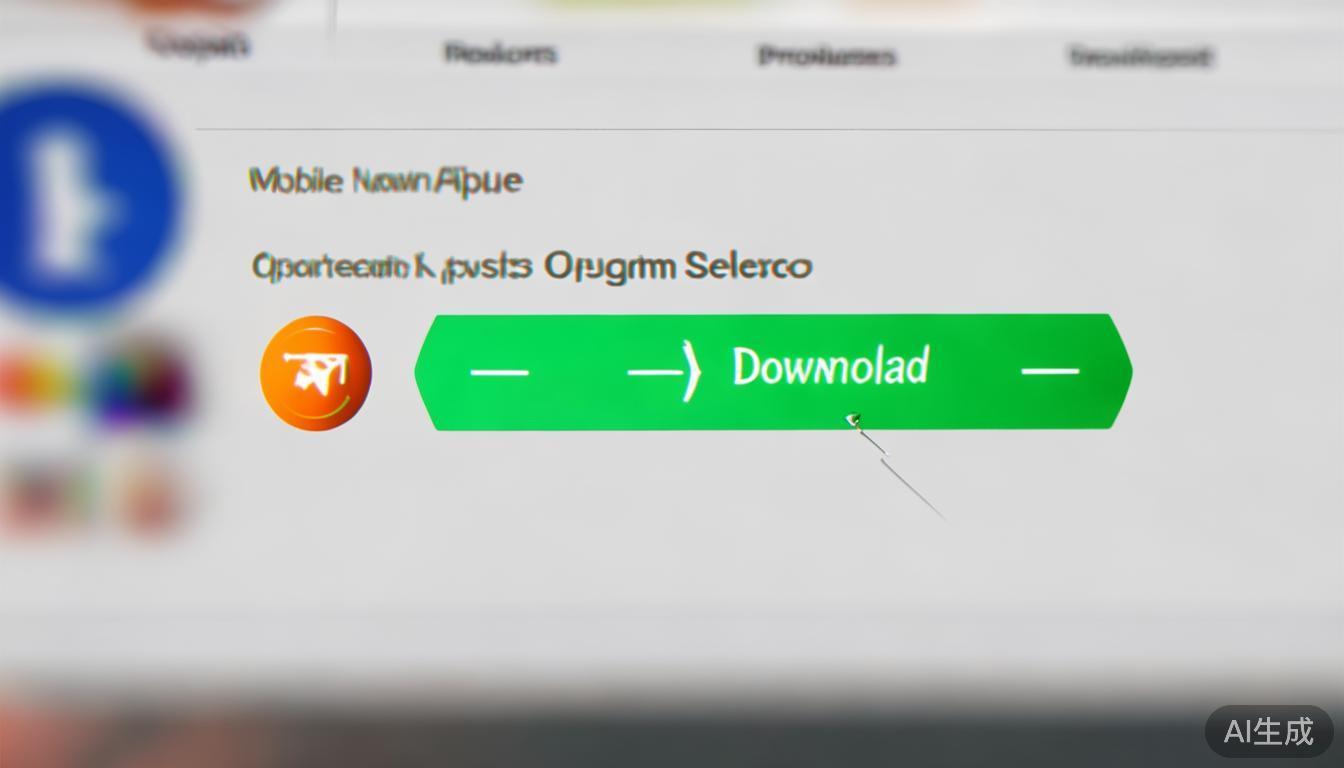Click the arrow icon inside the Download button
Image resolution: width=1344 pixels, height=768 pixels.
(662, 371)
